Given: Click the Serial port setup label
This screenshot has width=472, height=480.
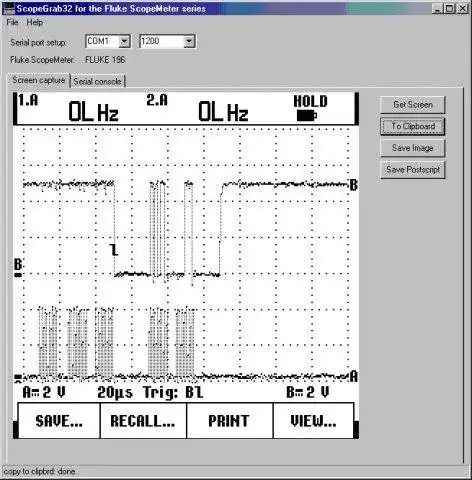Looking at the screenshot, I should (38, 43).
